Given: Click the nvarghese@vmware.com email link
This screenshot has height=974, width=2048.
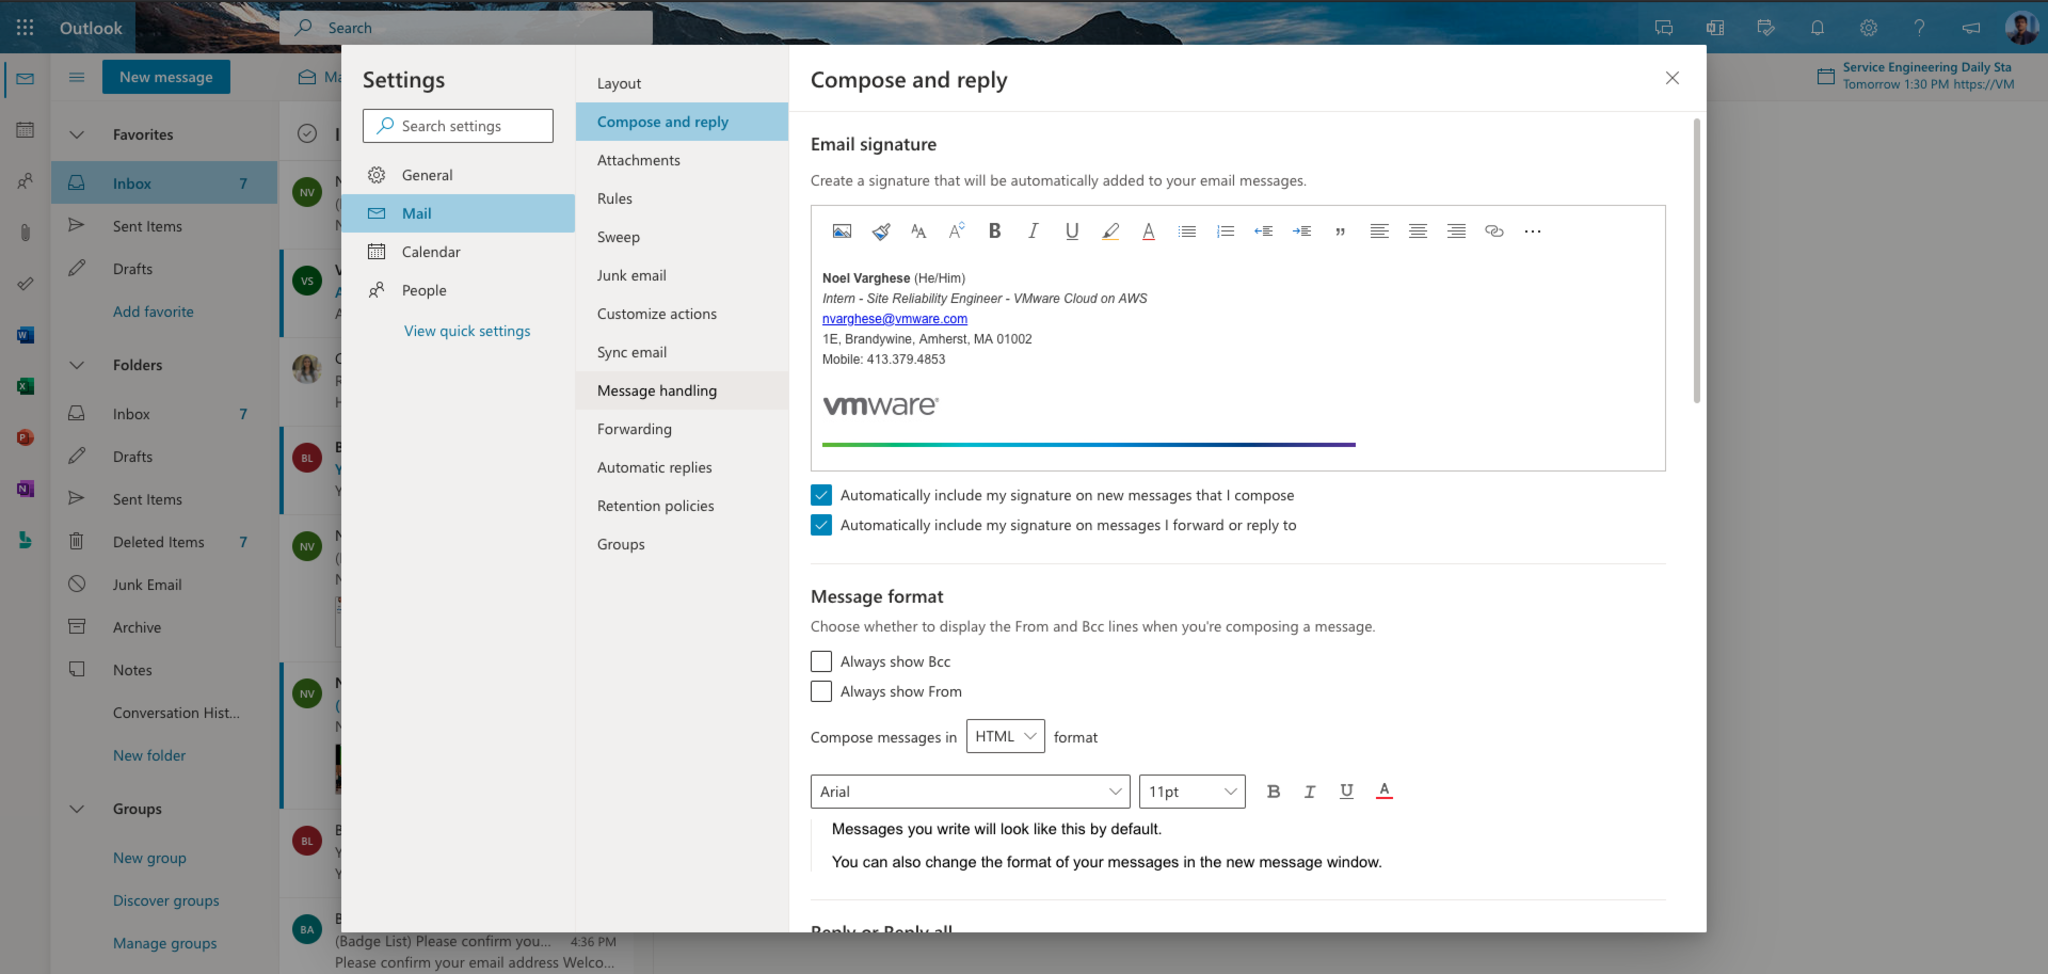Looking at the screenshot, I should coord(894,319).
